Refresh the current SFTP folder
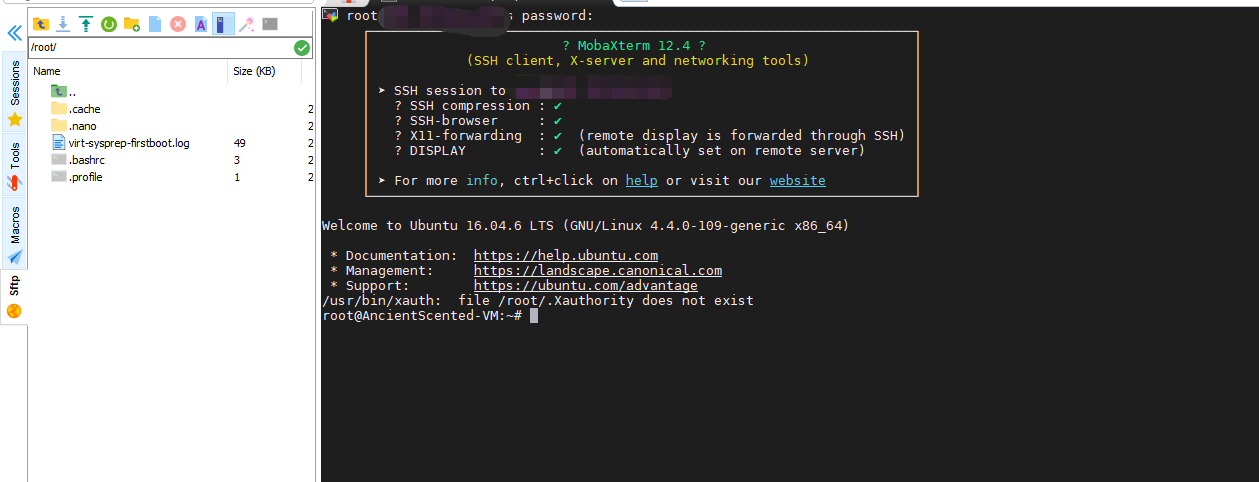 (x=109, y=23)
